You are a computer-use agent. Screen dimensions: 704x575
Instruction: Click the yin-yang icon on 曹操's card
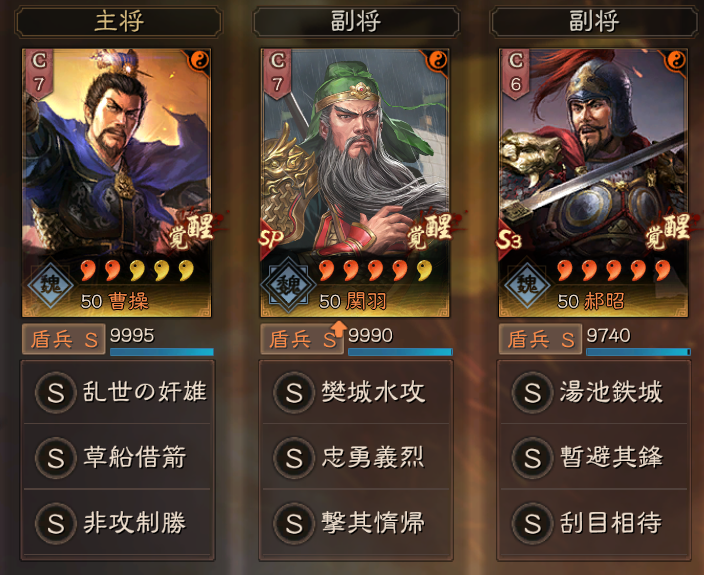199,59
